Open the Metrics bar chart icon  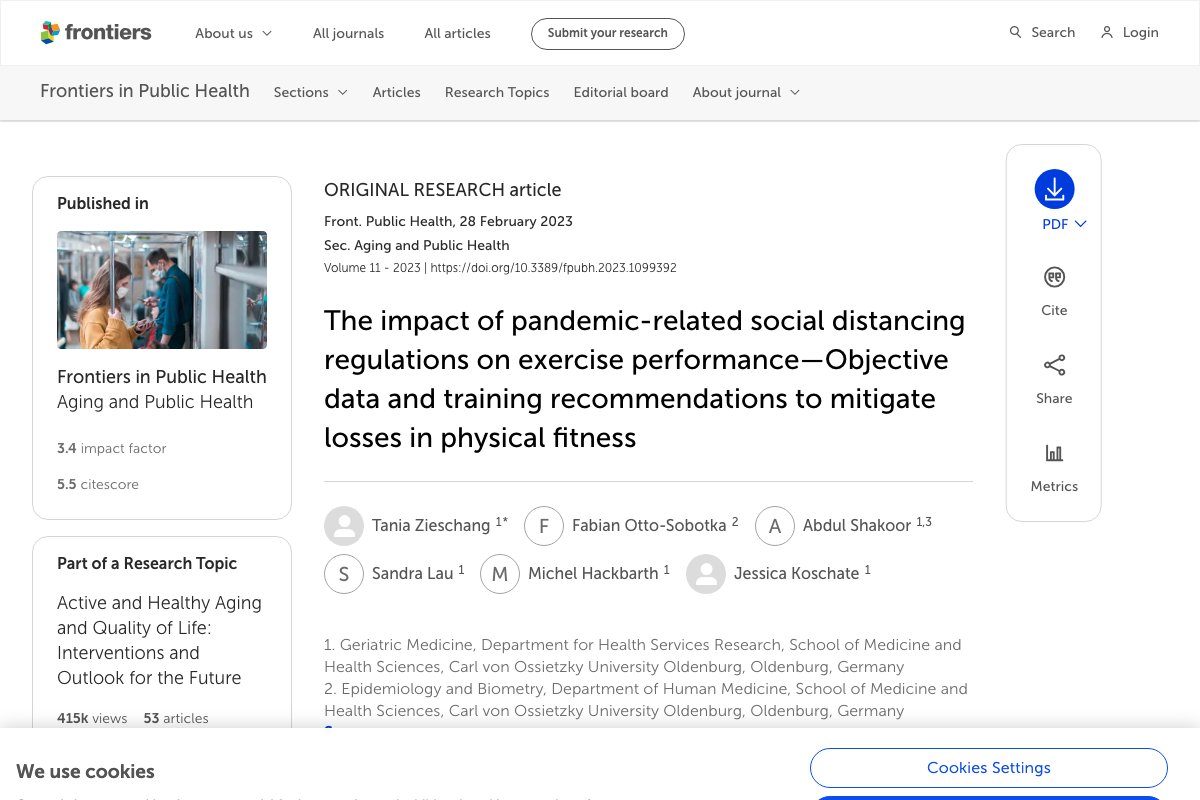pos(1054,453)
